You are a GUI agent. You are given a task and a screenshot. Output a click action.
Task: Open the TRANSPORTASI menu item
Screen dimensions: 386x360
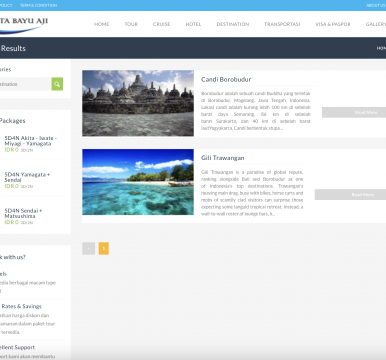282,24
